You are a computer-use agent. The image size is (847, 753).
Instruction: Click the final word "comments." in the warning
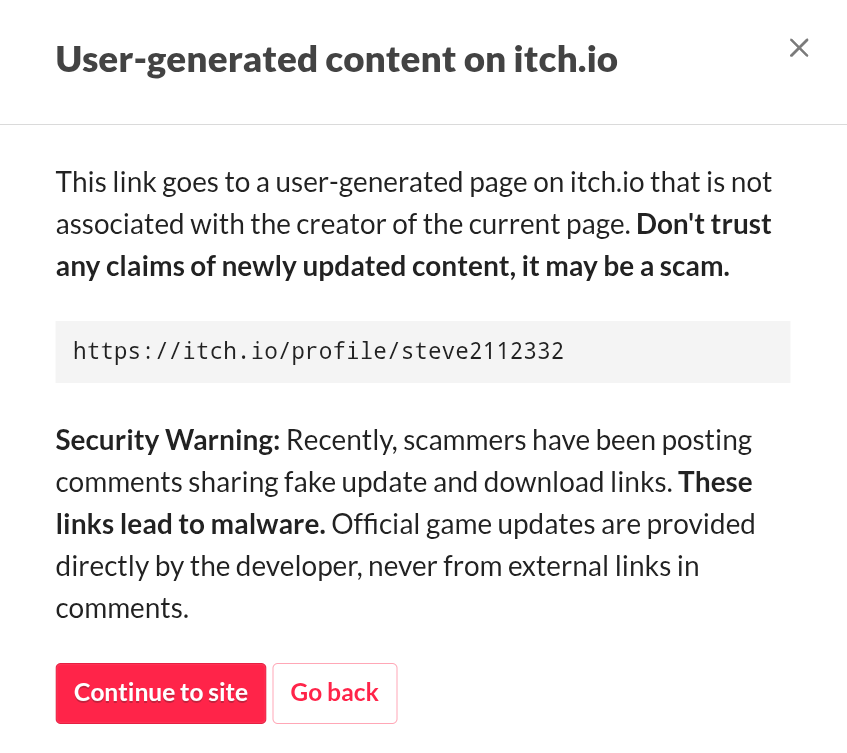pyautogui.click(x=121, y=608)
